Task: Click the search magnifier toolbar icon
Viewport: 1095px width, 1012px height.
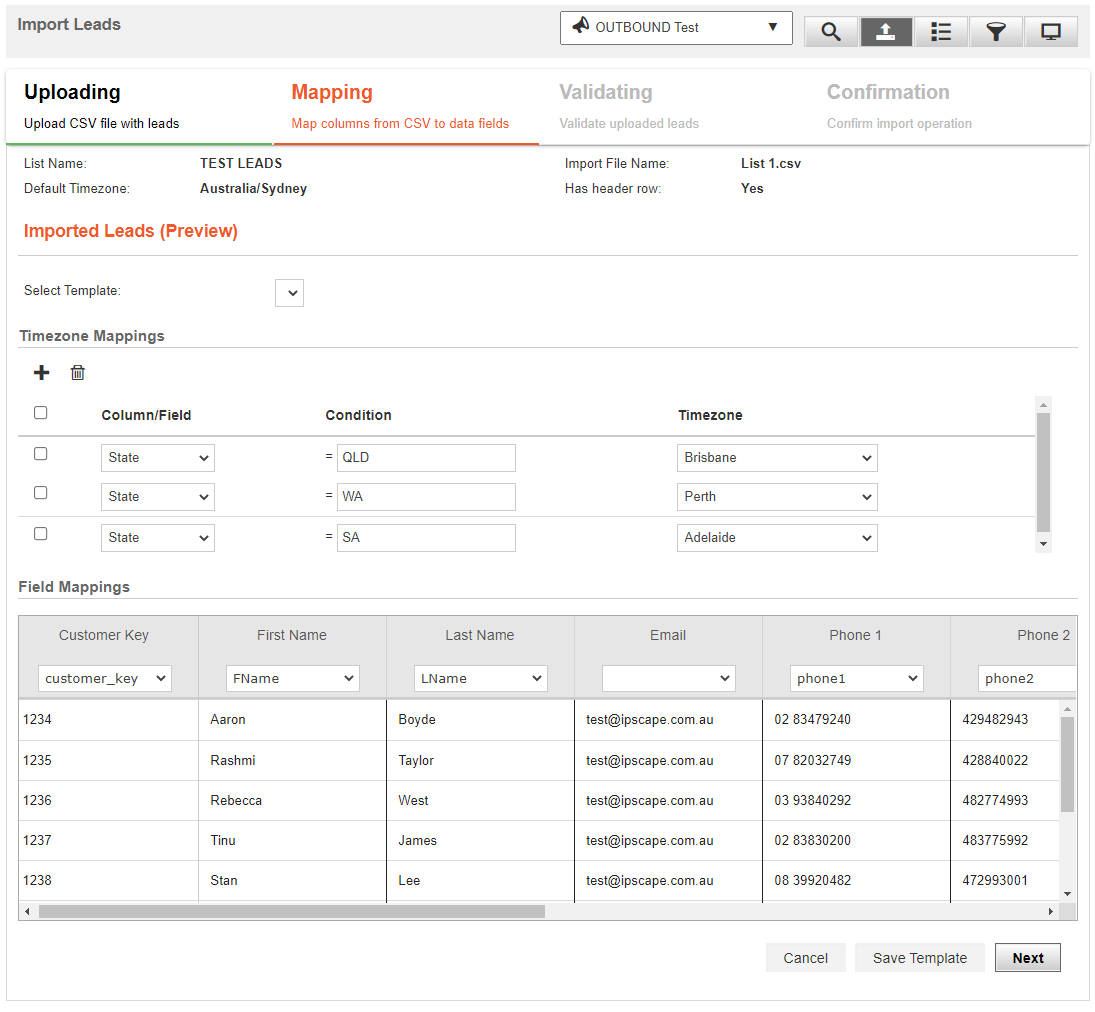Action: coord(830,31)
